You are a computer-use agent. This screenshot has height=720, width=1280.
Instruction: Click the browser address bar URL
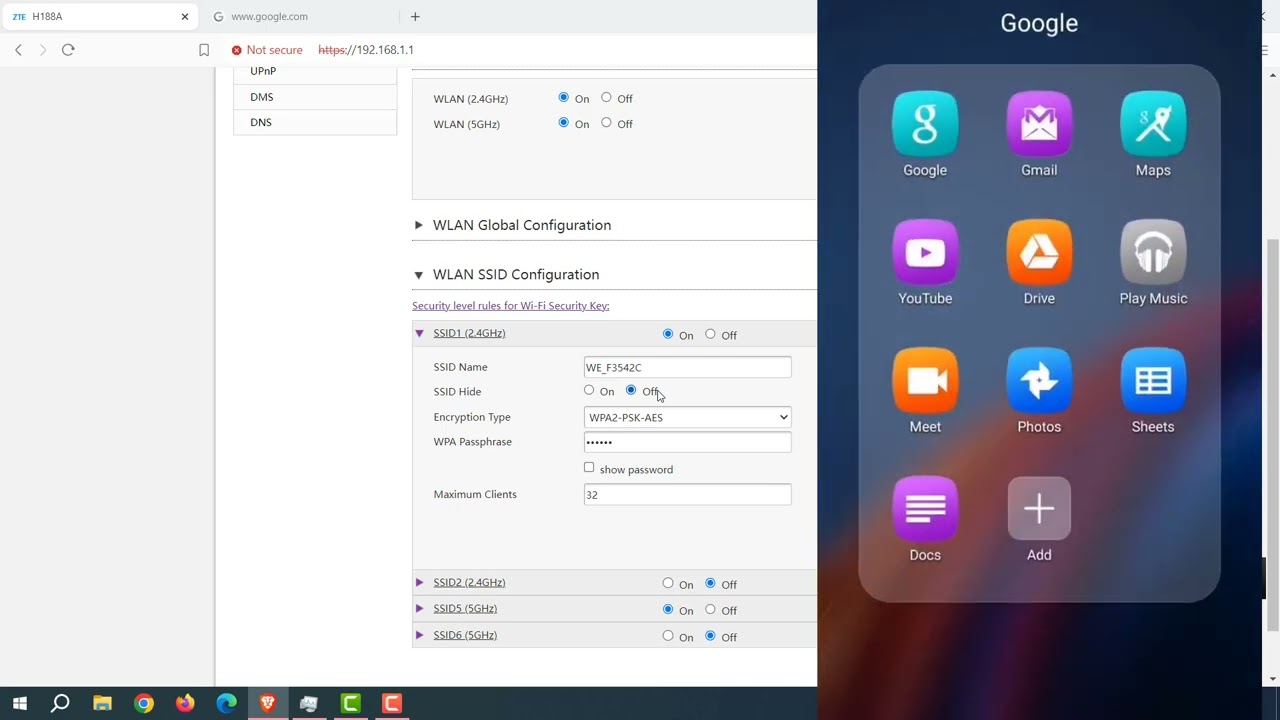point(366,50)
